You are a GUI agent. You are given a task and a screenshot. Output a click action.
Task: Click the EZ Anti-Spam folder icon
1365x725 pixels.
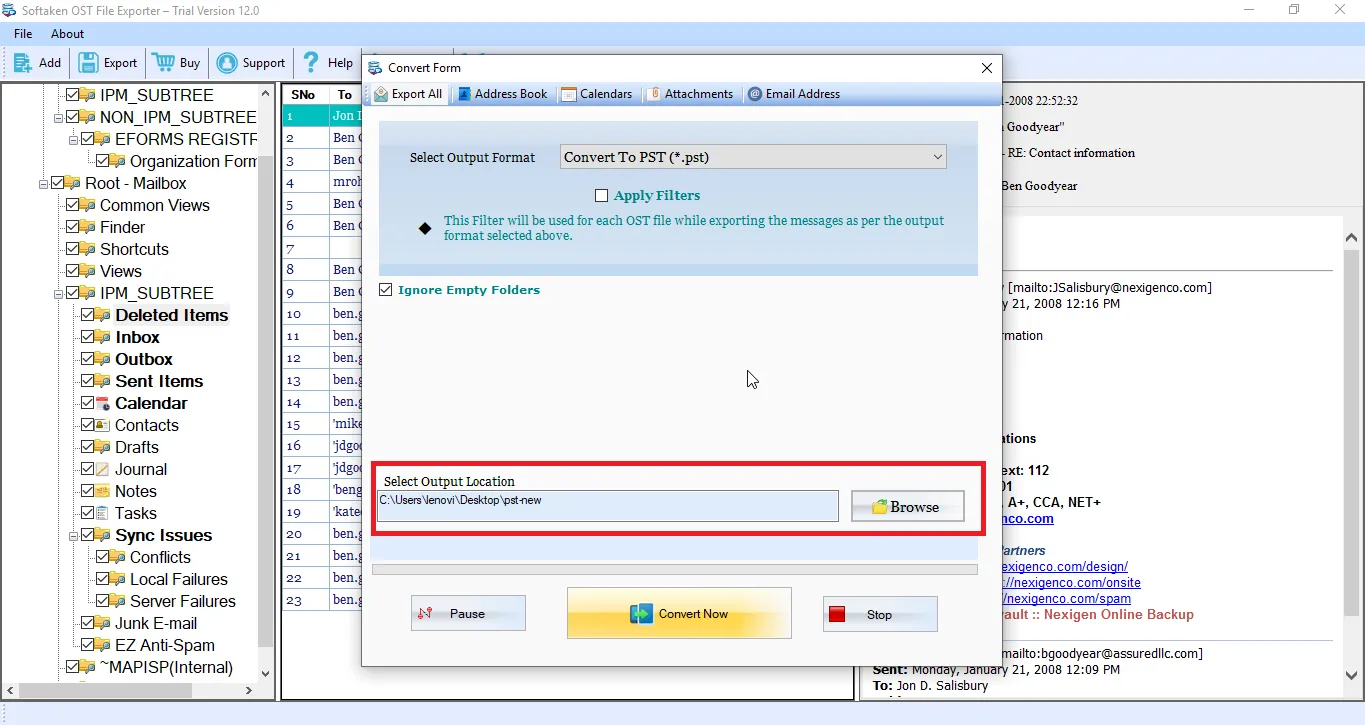coord(104,645)
